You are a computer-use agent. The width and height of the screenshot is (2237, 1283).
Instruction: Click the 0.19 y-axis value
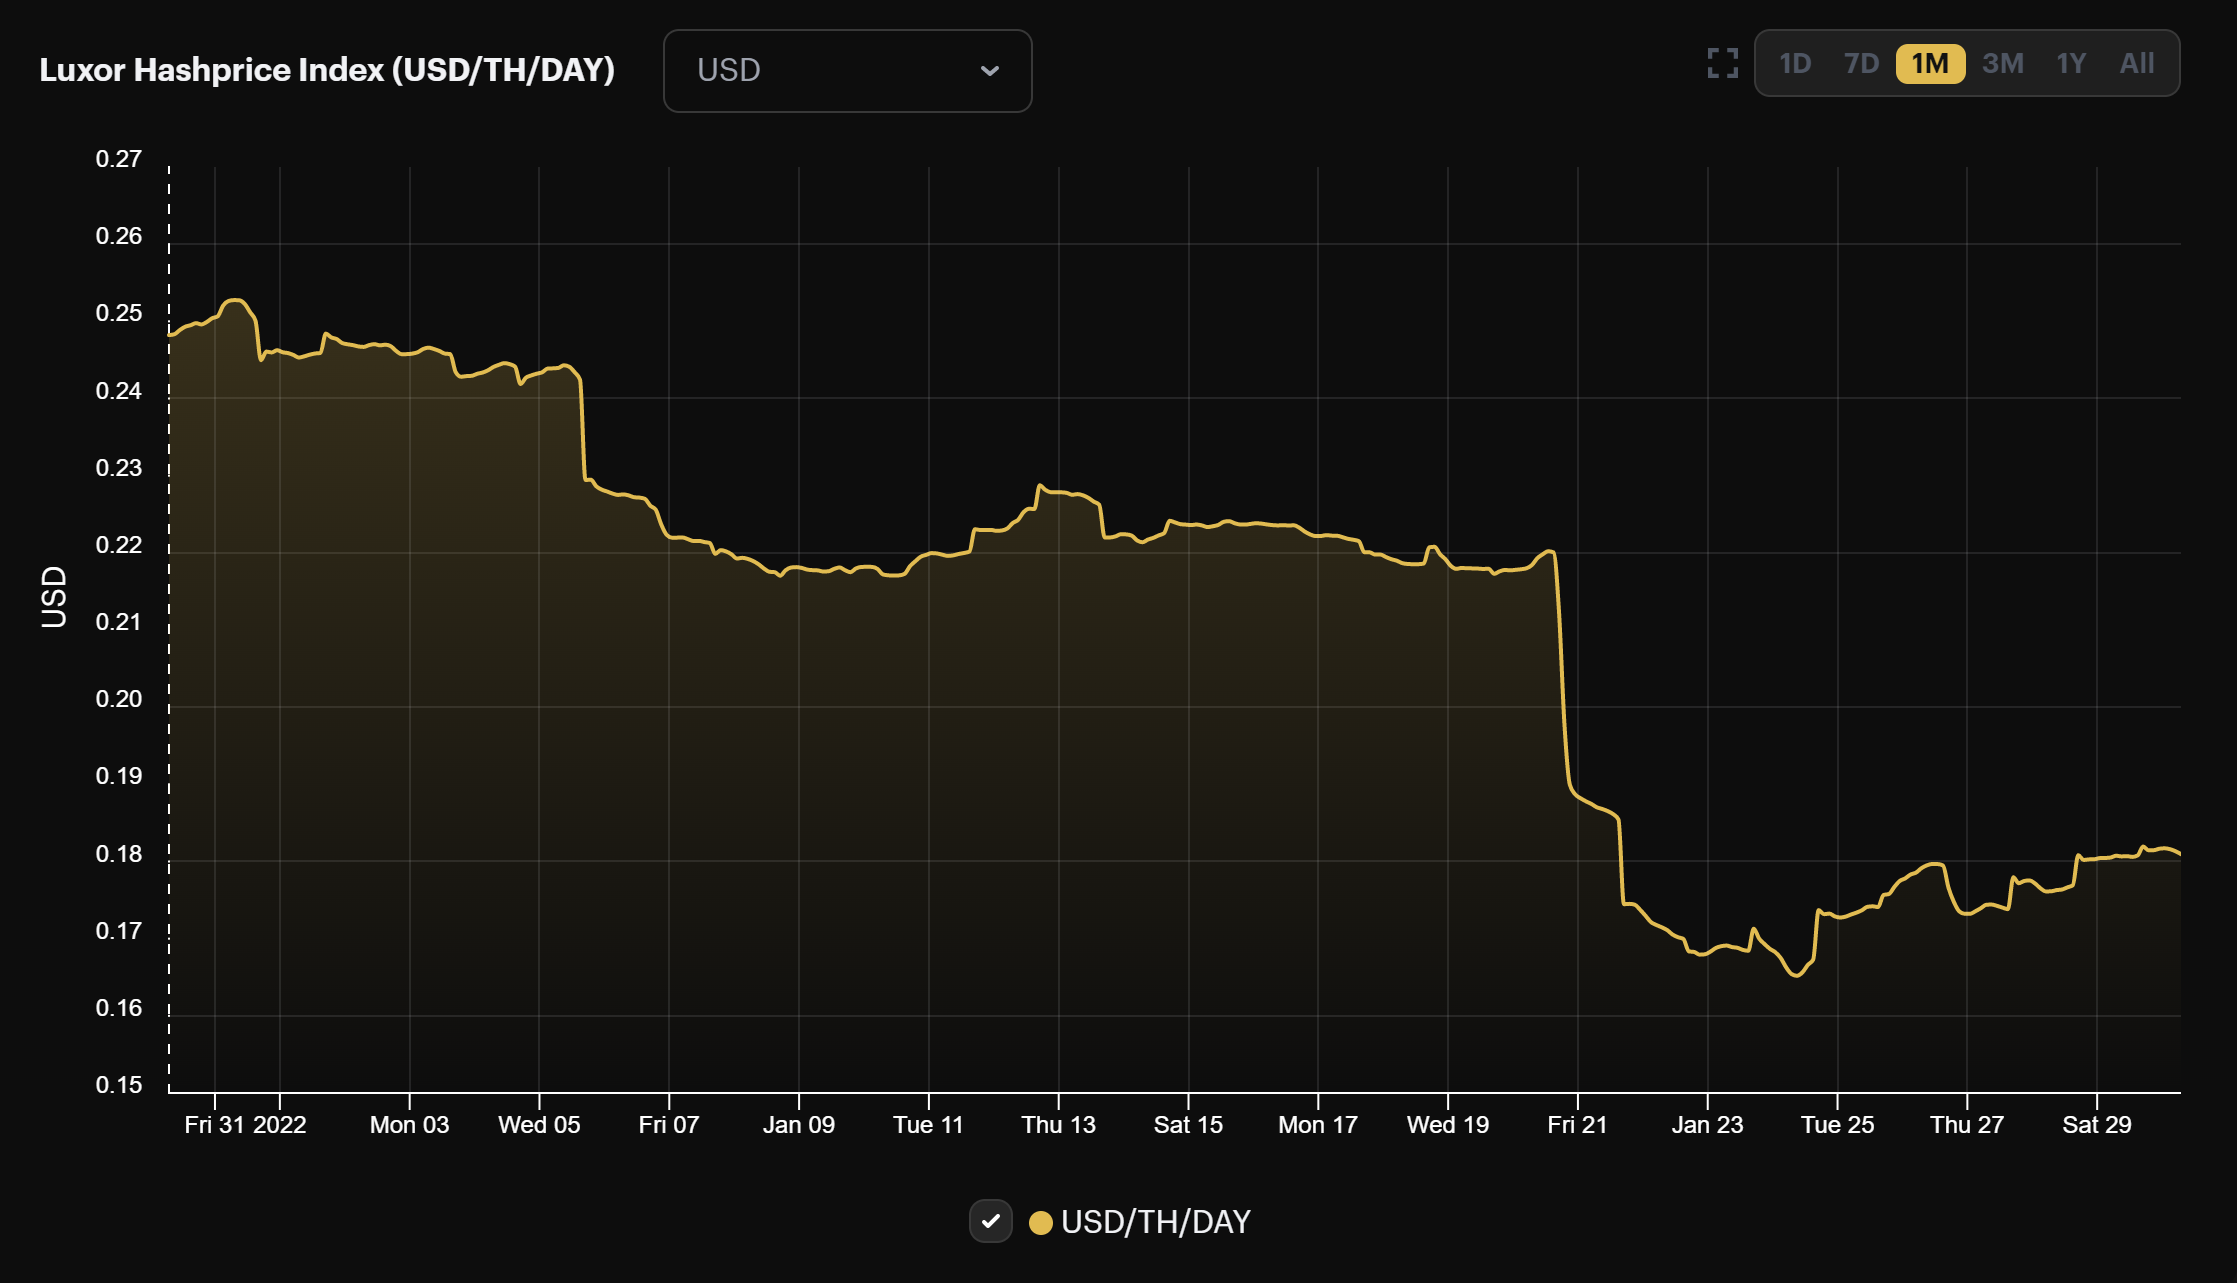pos(119,776)
